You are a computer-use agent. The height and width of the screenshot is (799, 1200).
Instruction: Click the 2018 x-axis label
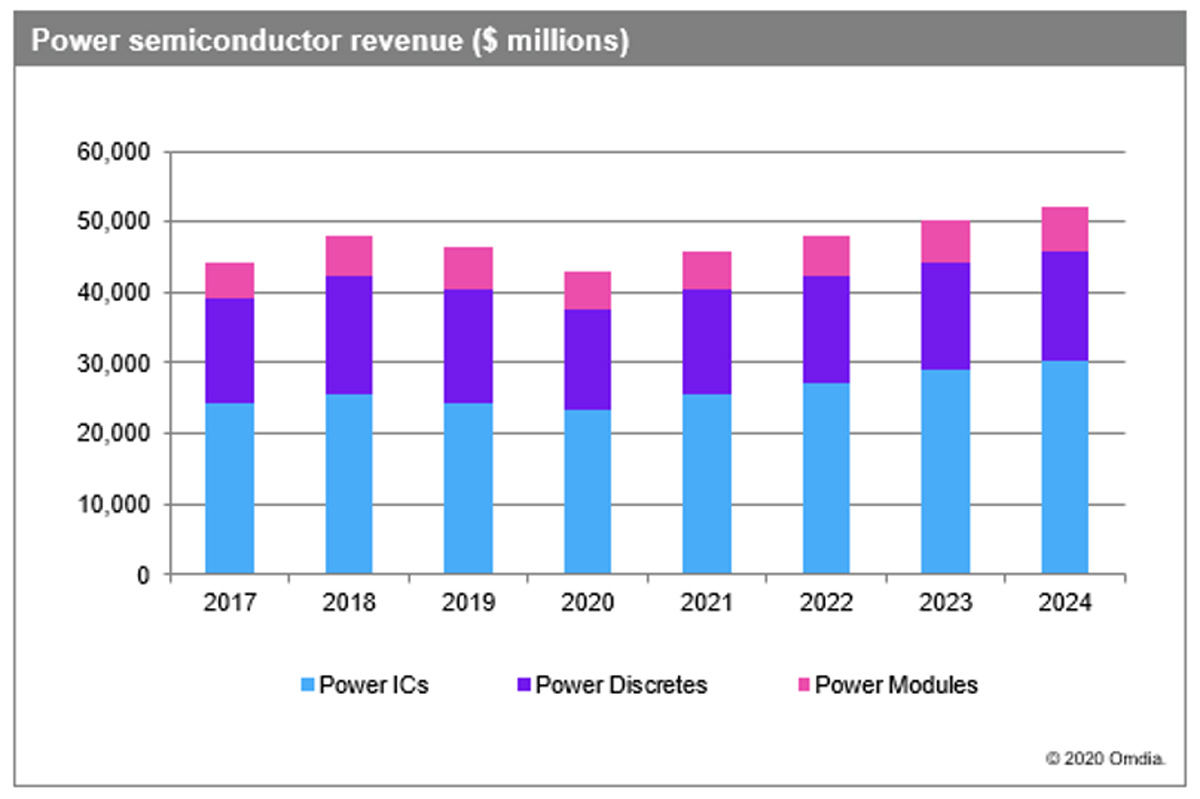coord(349,603)
